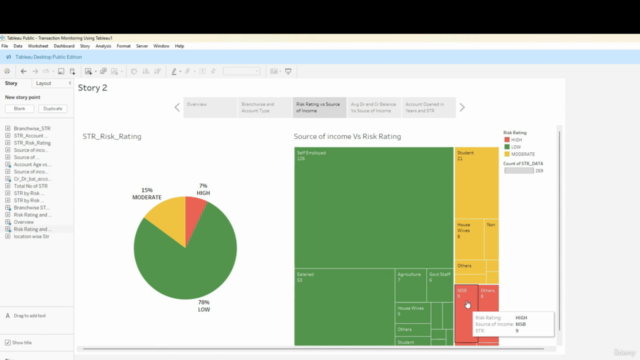This screenshot has height=360, width=640.
Task: Toggle the Show title checkbox
Action: [8, 342]
